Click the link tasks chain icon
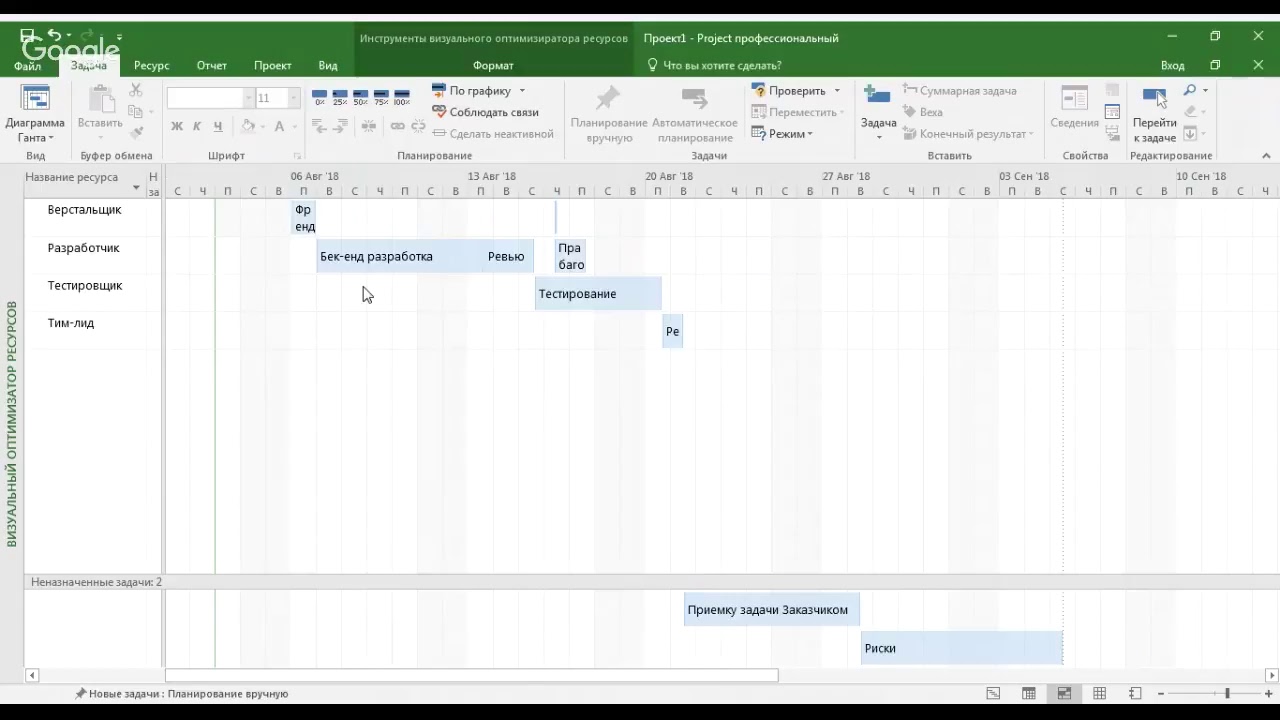1280x720 pixels. coord(397,126)
